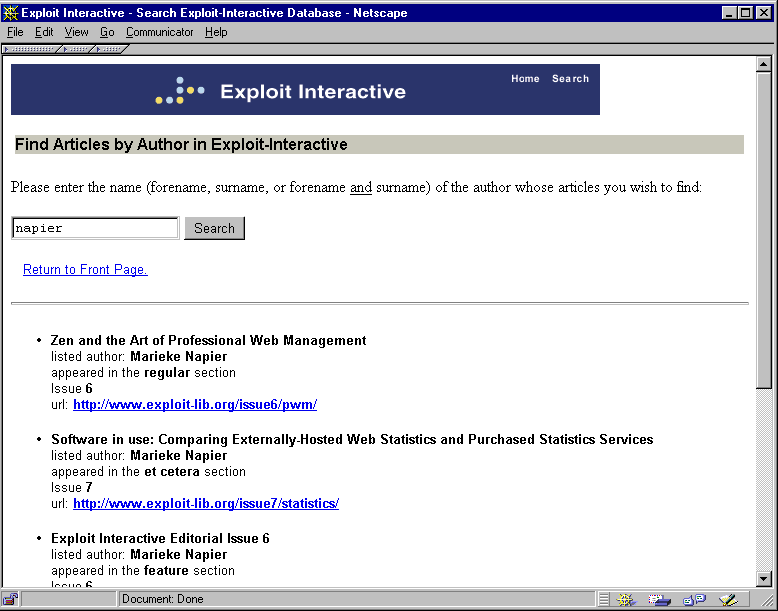The height and width of the screenshot is (611, 778).
Task: Click the Search link in banner
Action: (x=570, y=78)
